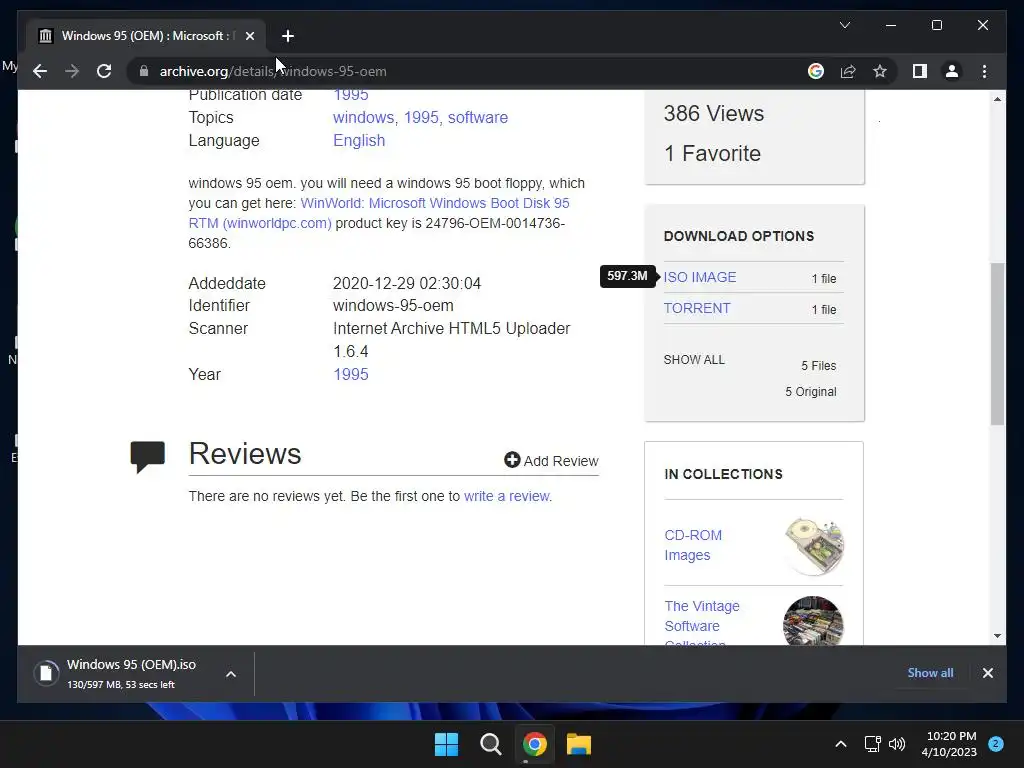The image size is (1024, 768).
Task: Open the browser side panel
Action: (x=920, y=71)
